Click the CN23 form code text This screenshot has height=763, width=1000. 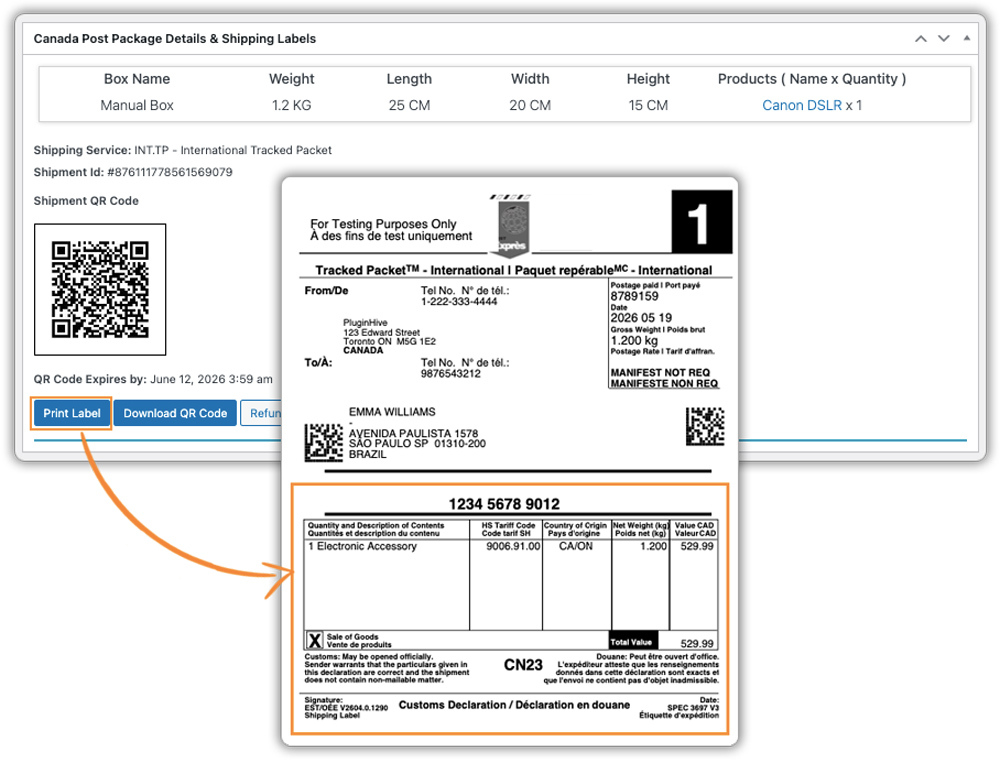pos(523,665)
